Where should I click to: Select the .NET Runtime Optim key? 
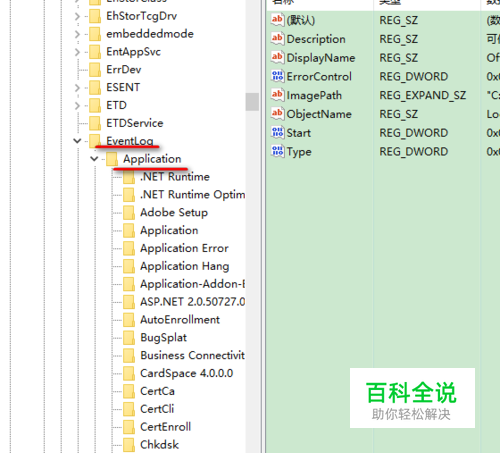(192, 195)
